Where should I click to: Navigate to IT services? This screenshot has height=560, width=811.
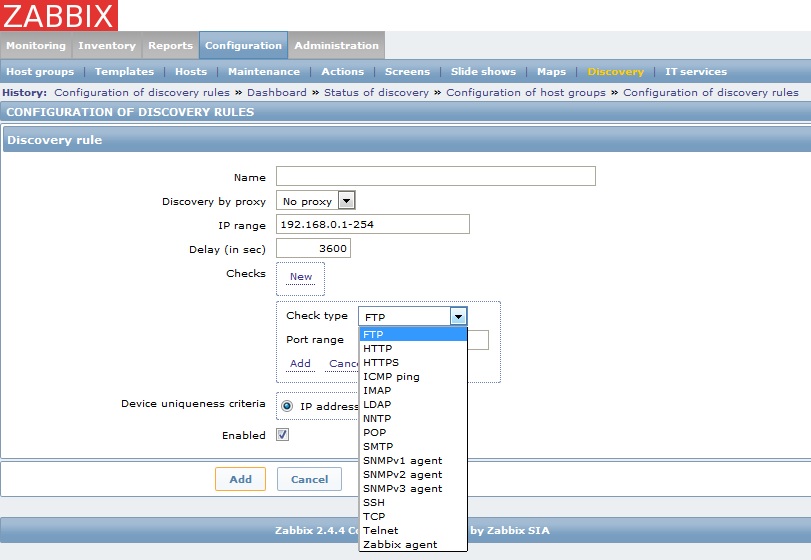(x=696, y=72)
